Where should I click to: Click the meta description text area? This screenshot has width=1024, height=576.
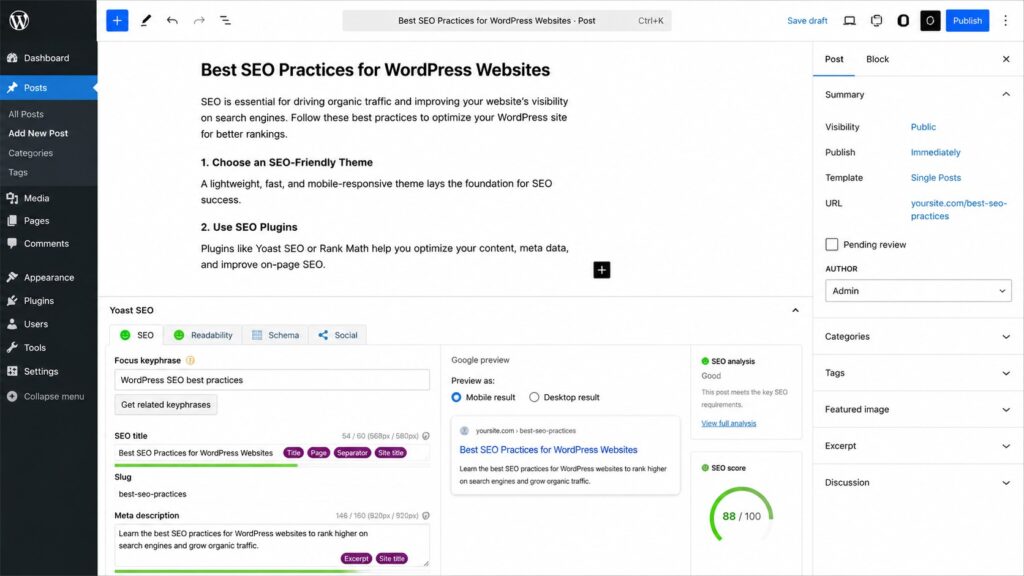(272, 545)
